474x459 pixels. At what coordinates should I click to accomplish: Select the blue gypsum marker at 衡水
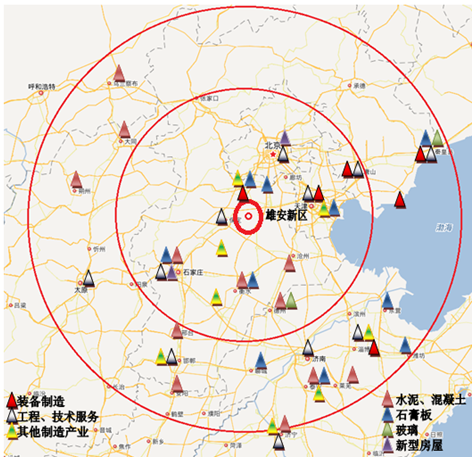(253, 280)
